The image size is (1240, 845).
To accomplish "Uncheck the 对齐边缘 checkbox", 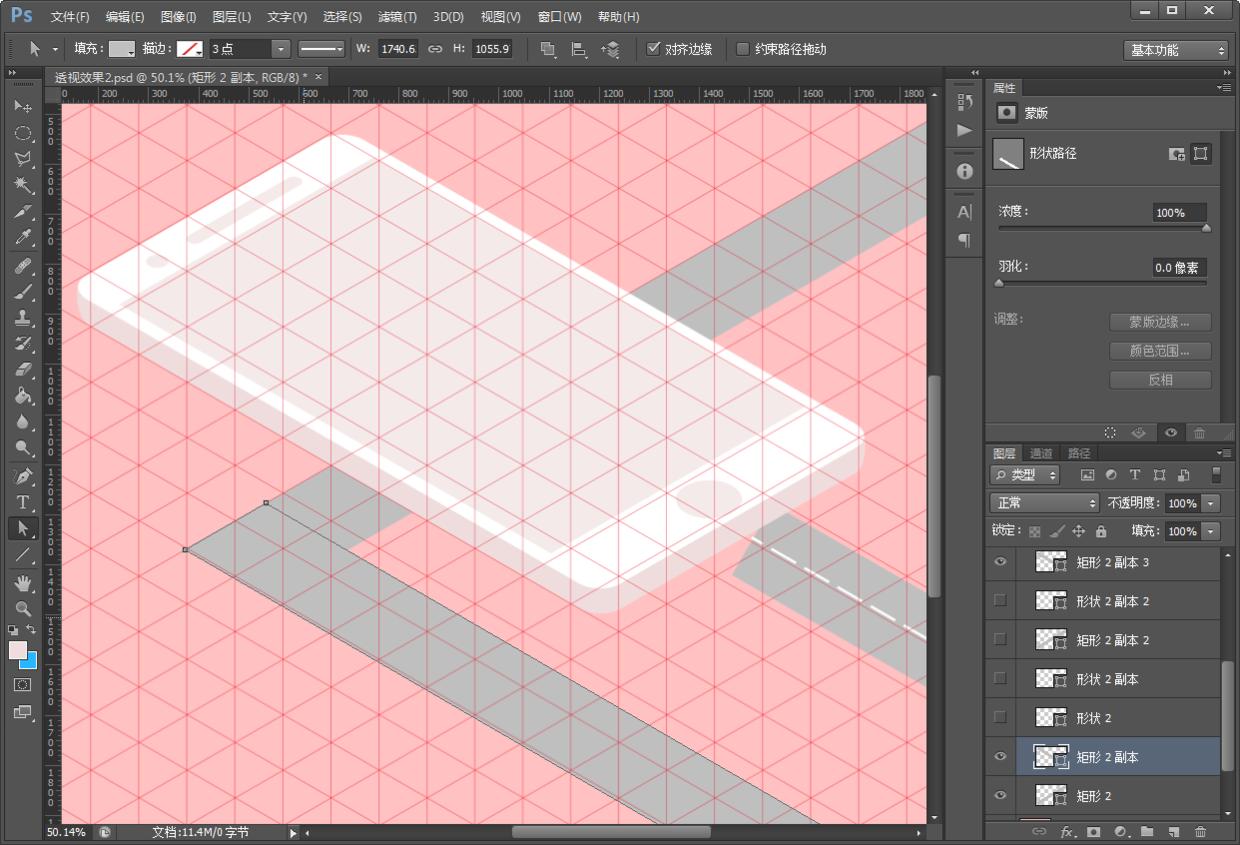I will 654,49.
